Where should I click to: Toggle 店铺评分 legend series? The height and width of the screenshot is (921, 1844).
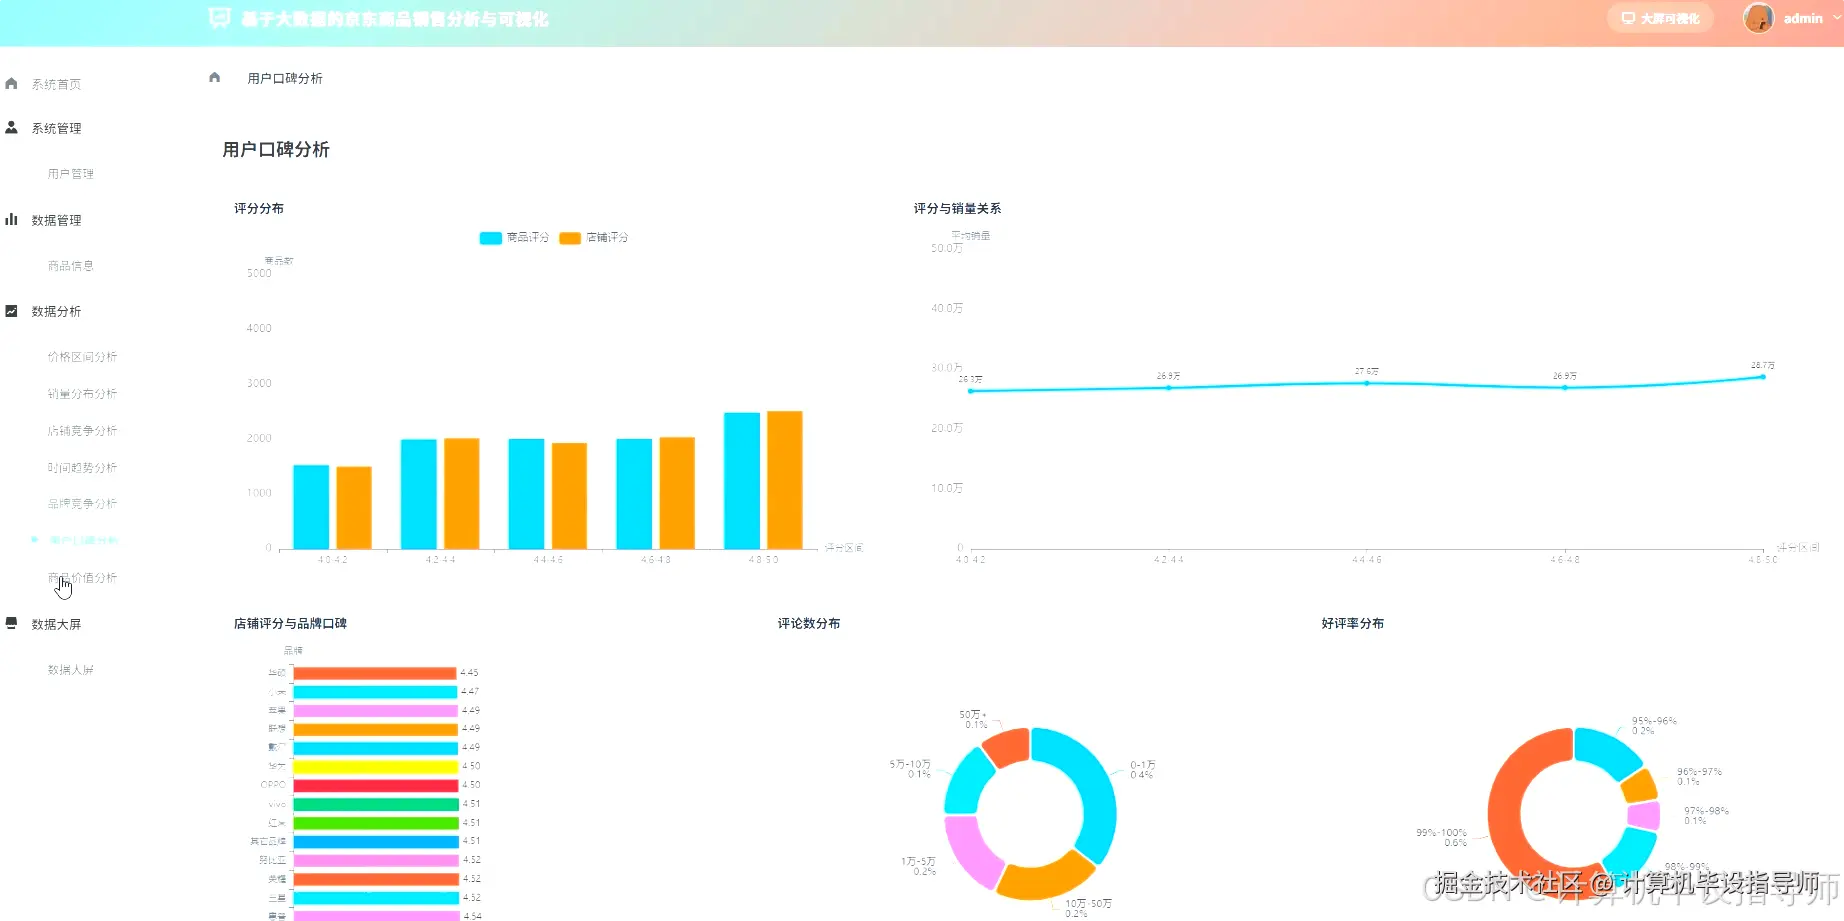click(x=594, y=238)
